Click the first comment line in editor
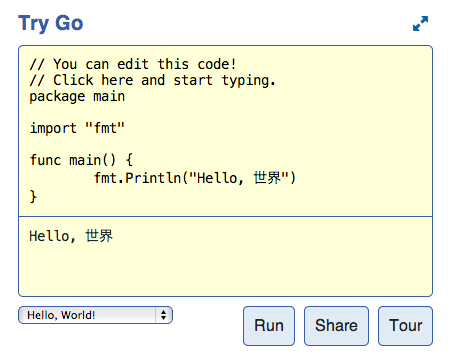 coord(133,64)
